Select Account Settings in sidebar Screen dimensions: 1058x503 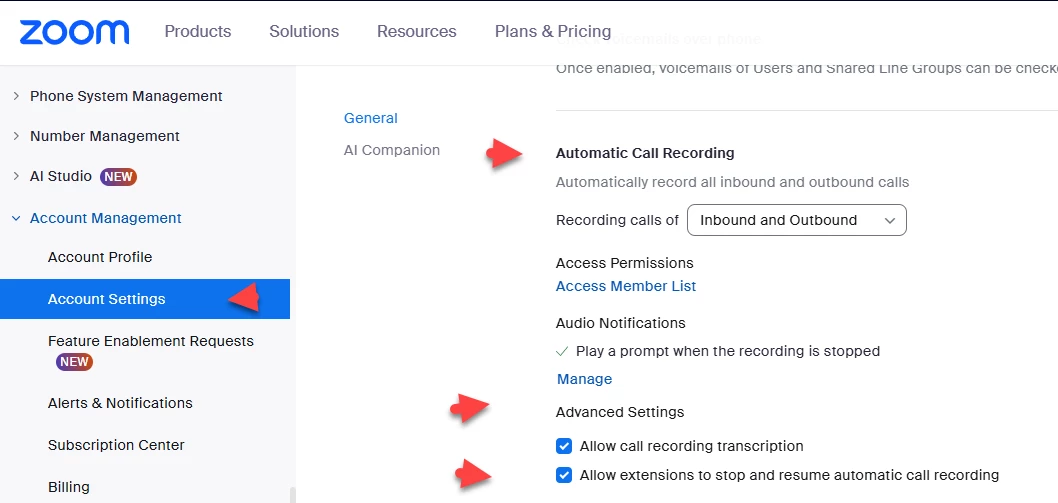click(x=144, y=299)
